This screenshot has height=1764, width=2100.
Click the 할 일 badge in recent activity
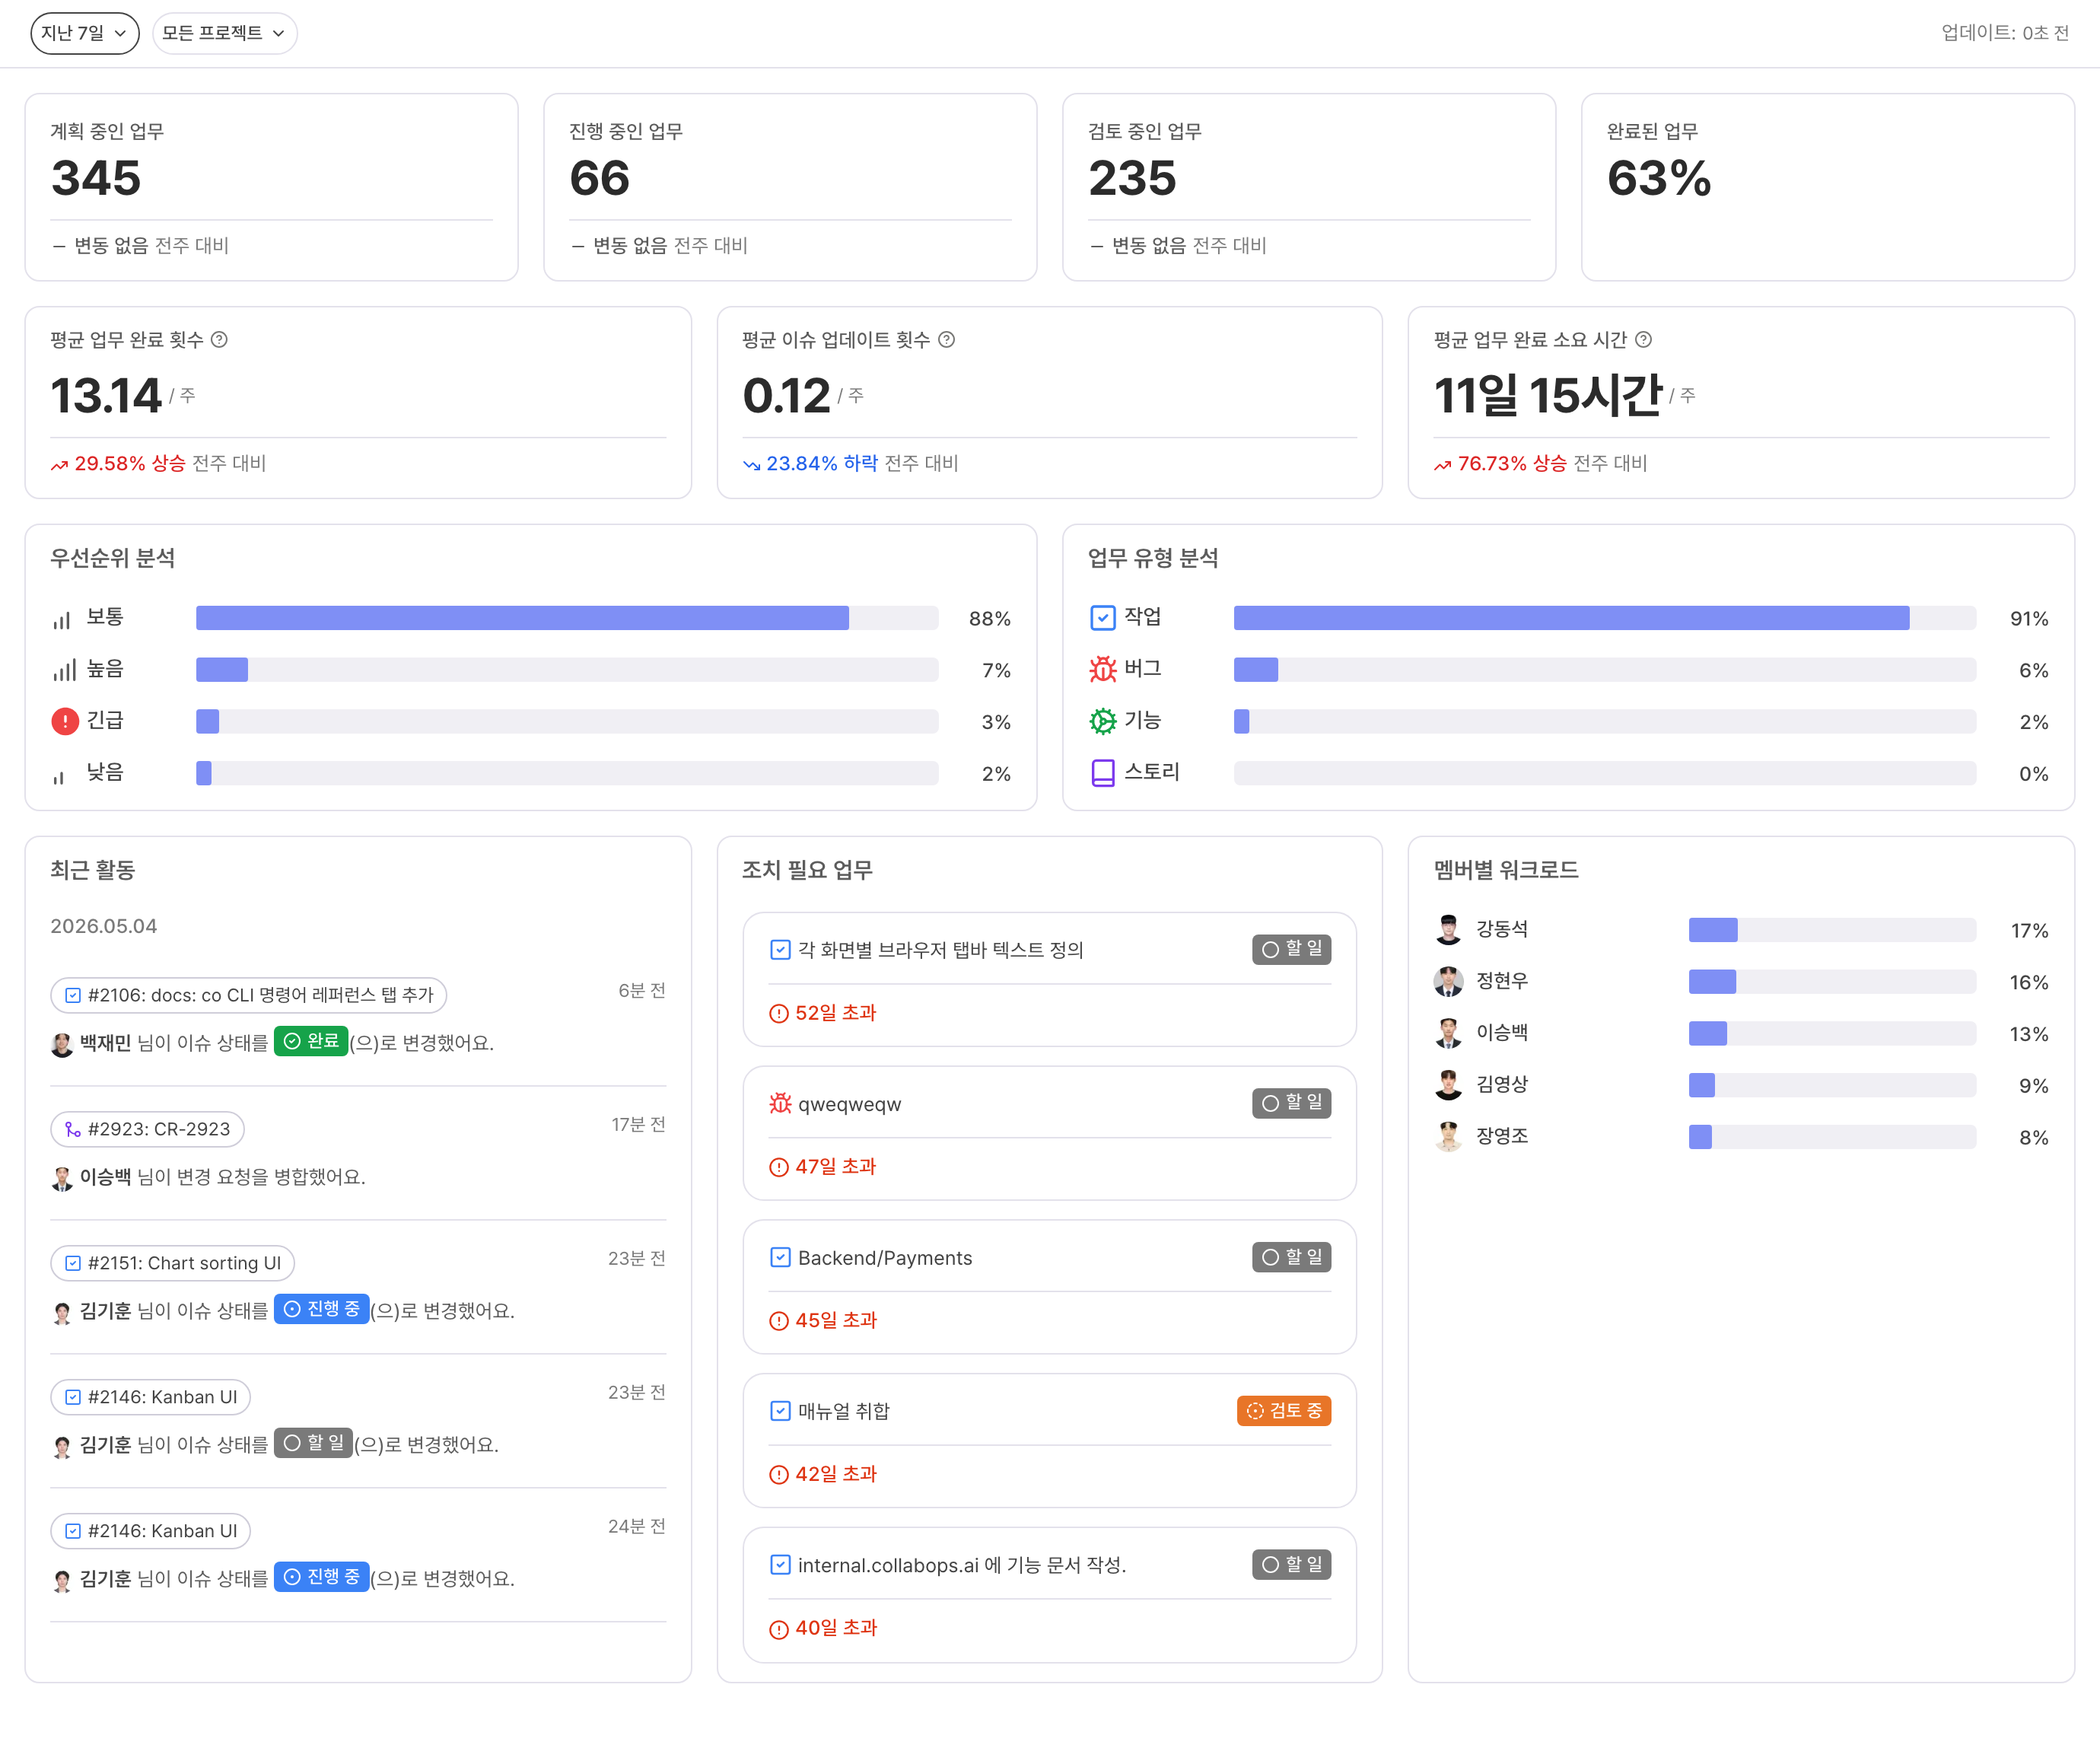(313, 1443)
